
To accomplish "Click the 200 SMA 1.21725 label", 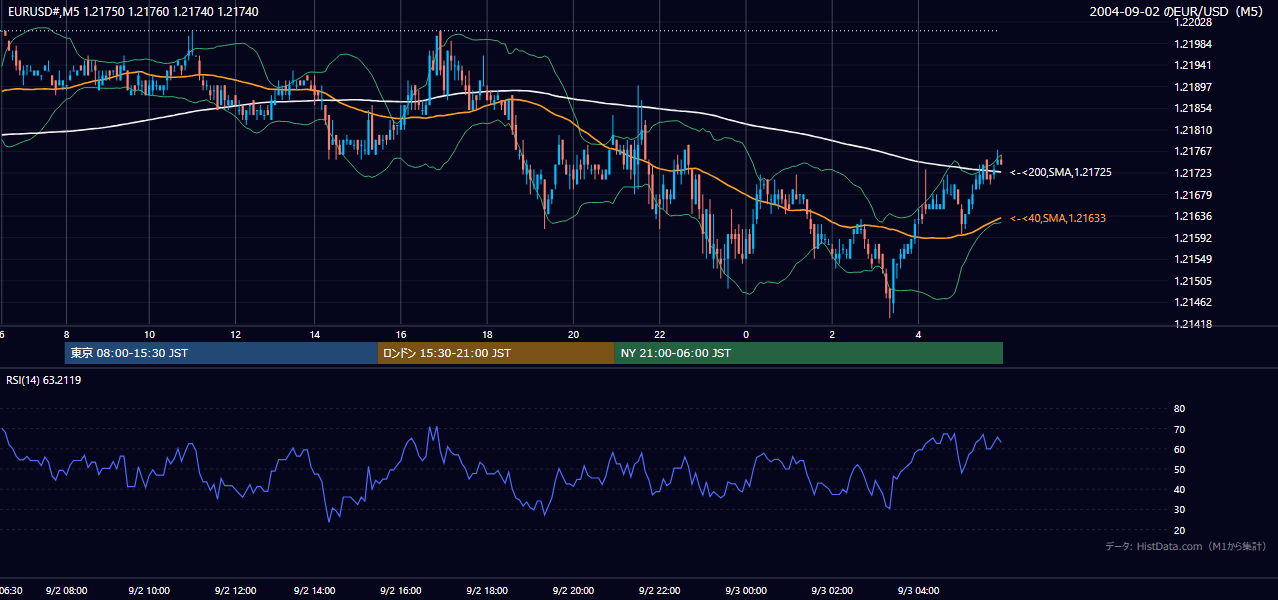I will [x=1061, y=172].
